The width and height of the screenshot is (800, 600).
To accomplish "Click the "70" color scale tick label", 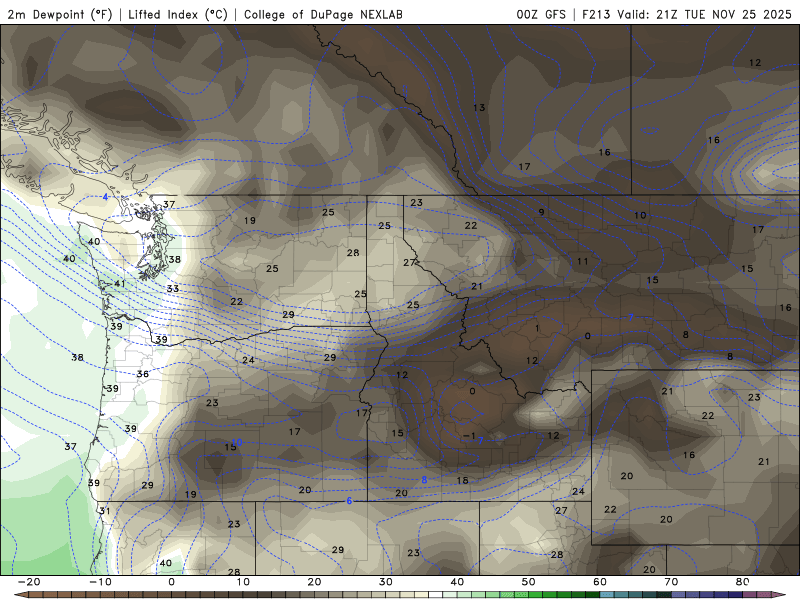I will pos(671,582).
